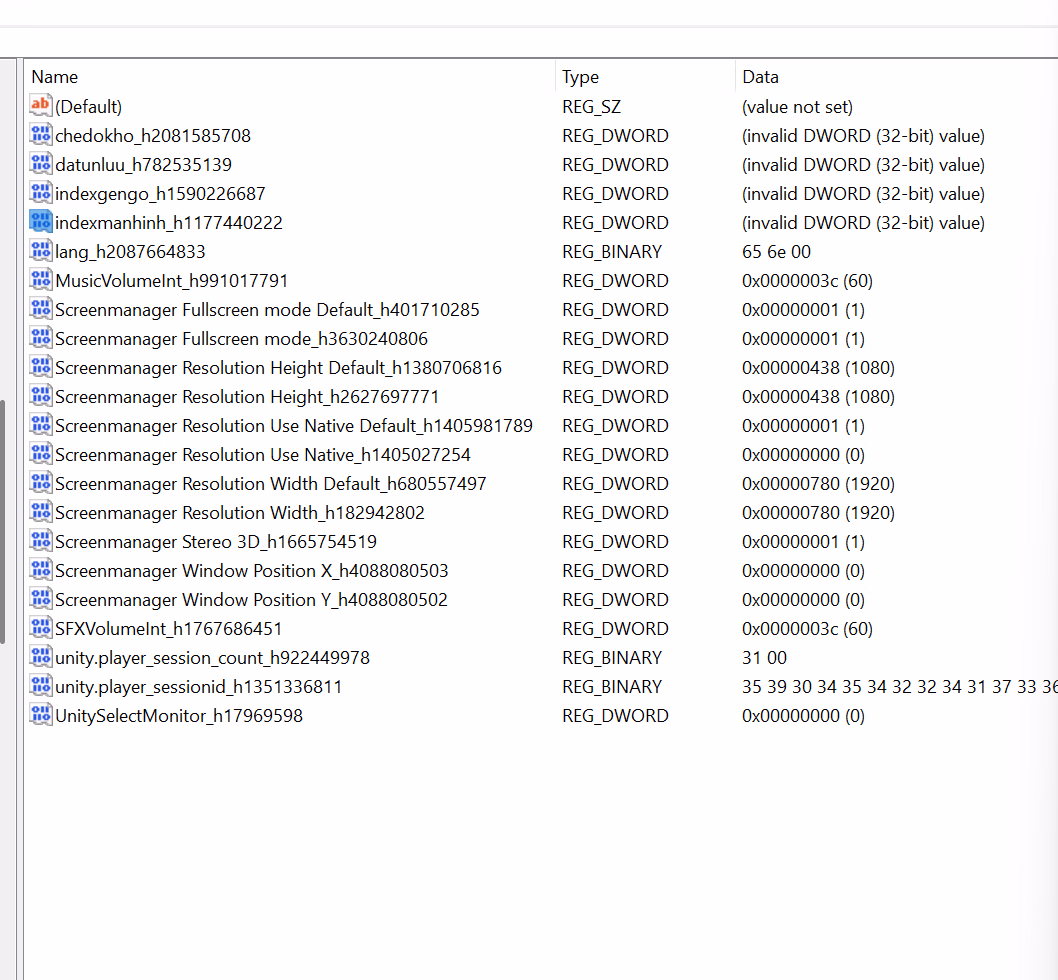Screen dimensions: 1058x980
Task: Select the unity.player_session_count value name
Action: pyautogui.click(x=213, y=658)
